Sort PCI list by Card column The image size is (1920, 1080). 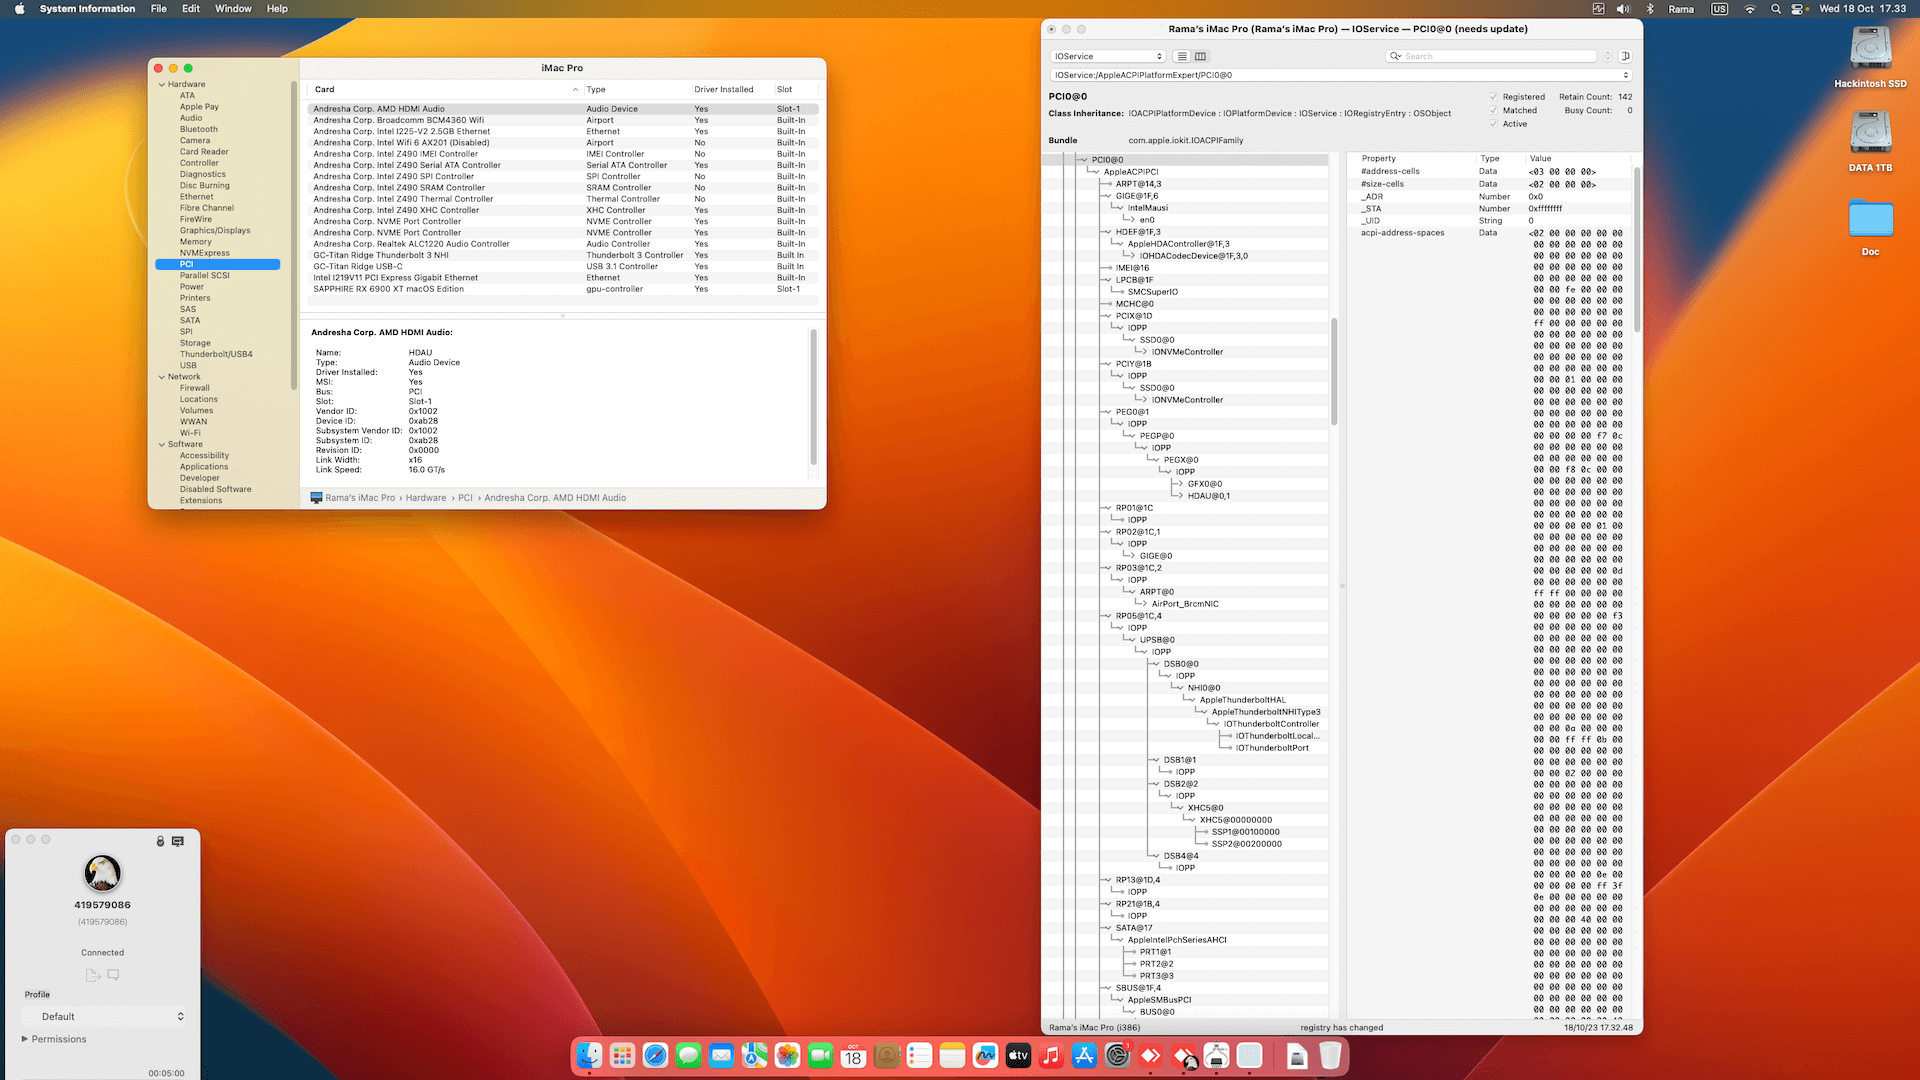click(445, 90)
